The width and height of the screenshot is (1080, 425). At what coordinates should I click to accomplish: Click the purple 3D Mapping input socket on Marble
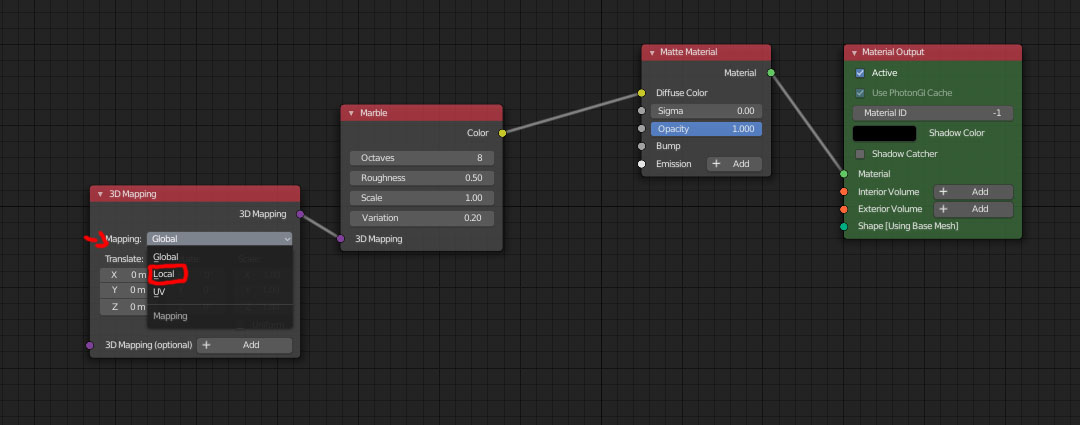click(341, 239)
